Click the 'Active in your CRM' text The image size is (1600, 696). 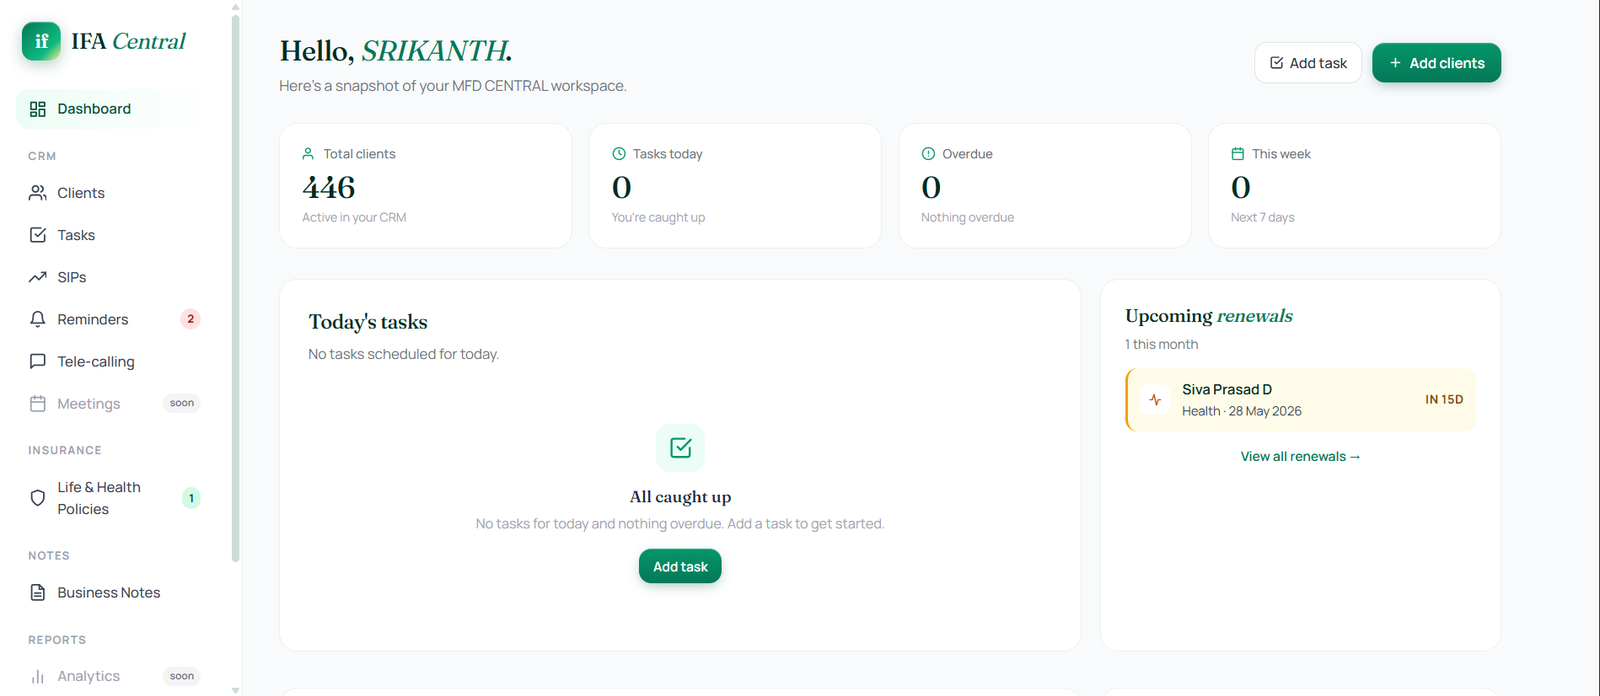coord(354,217)
